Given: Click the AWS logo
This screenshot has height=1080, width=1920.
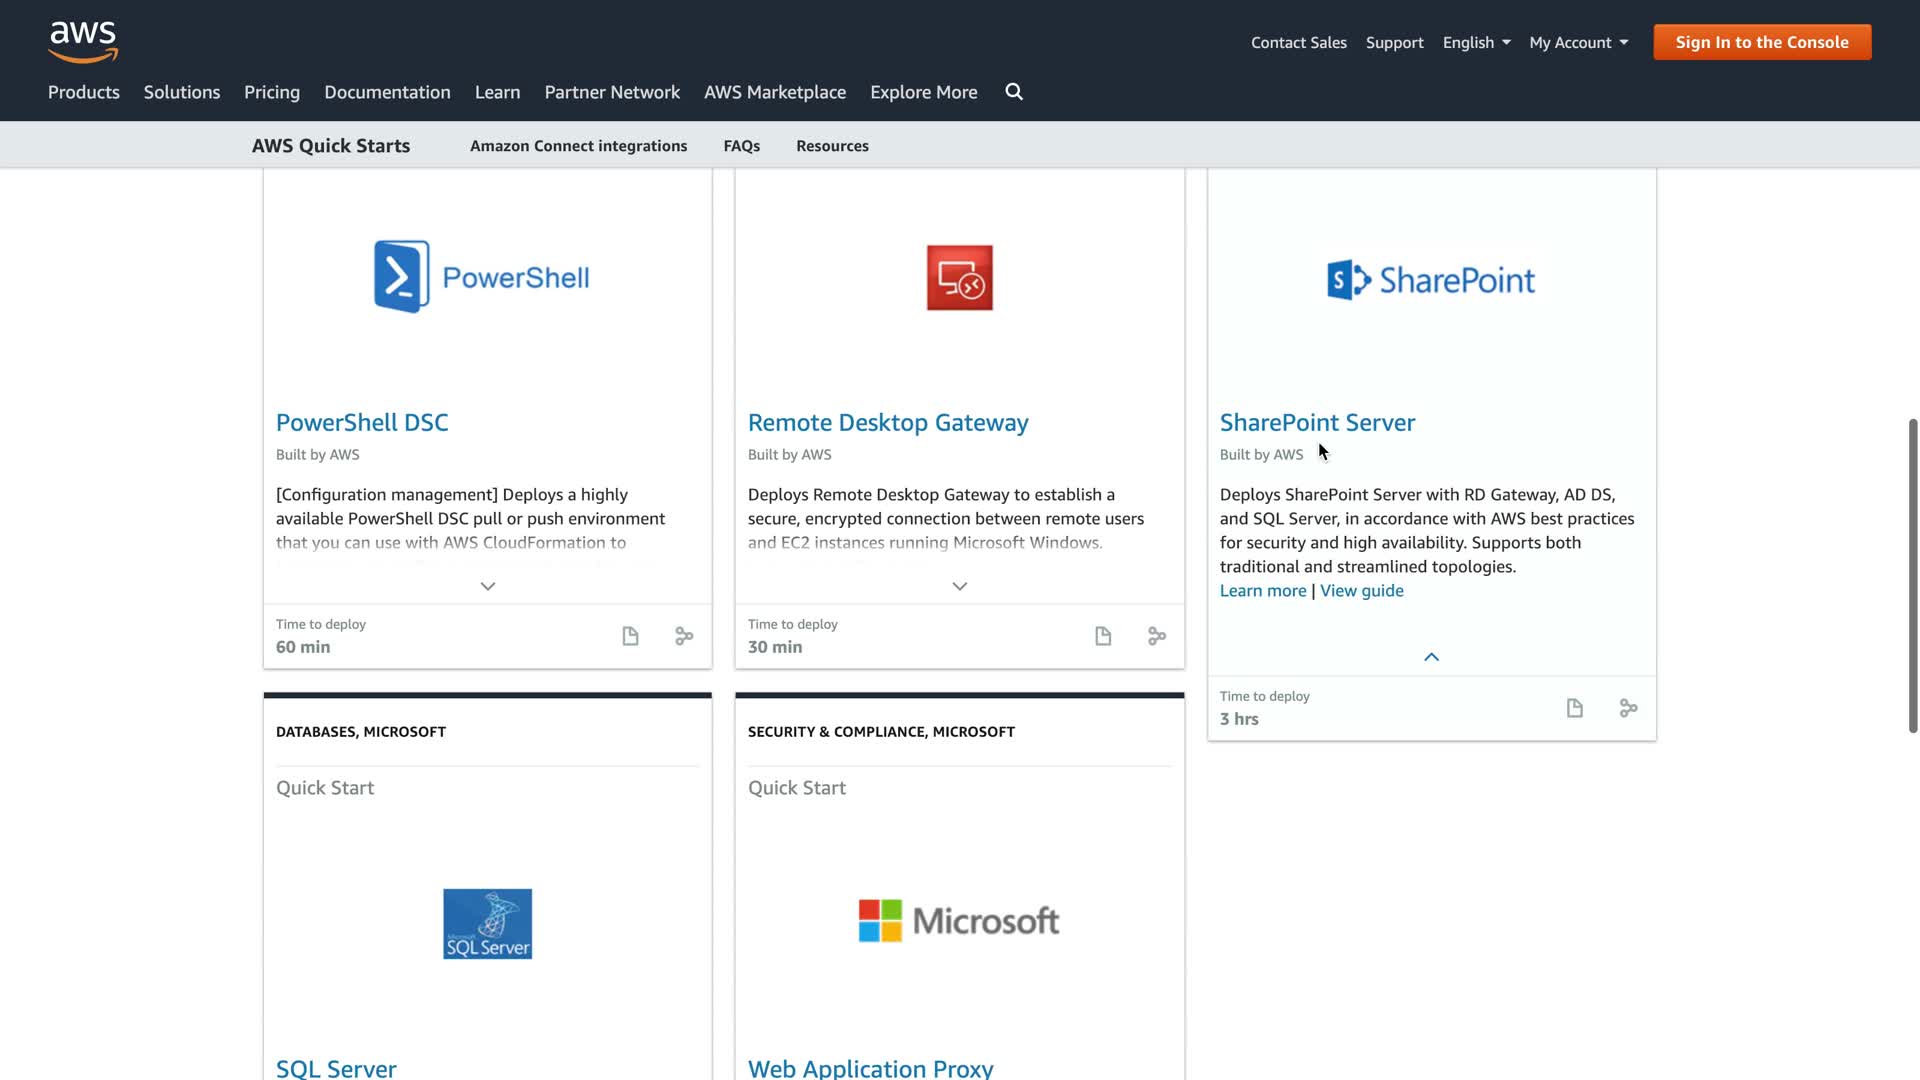Looking at the screenshot, I should click(83, 42).
